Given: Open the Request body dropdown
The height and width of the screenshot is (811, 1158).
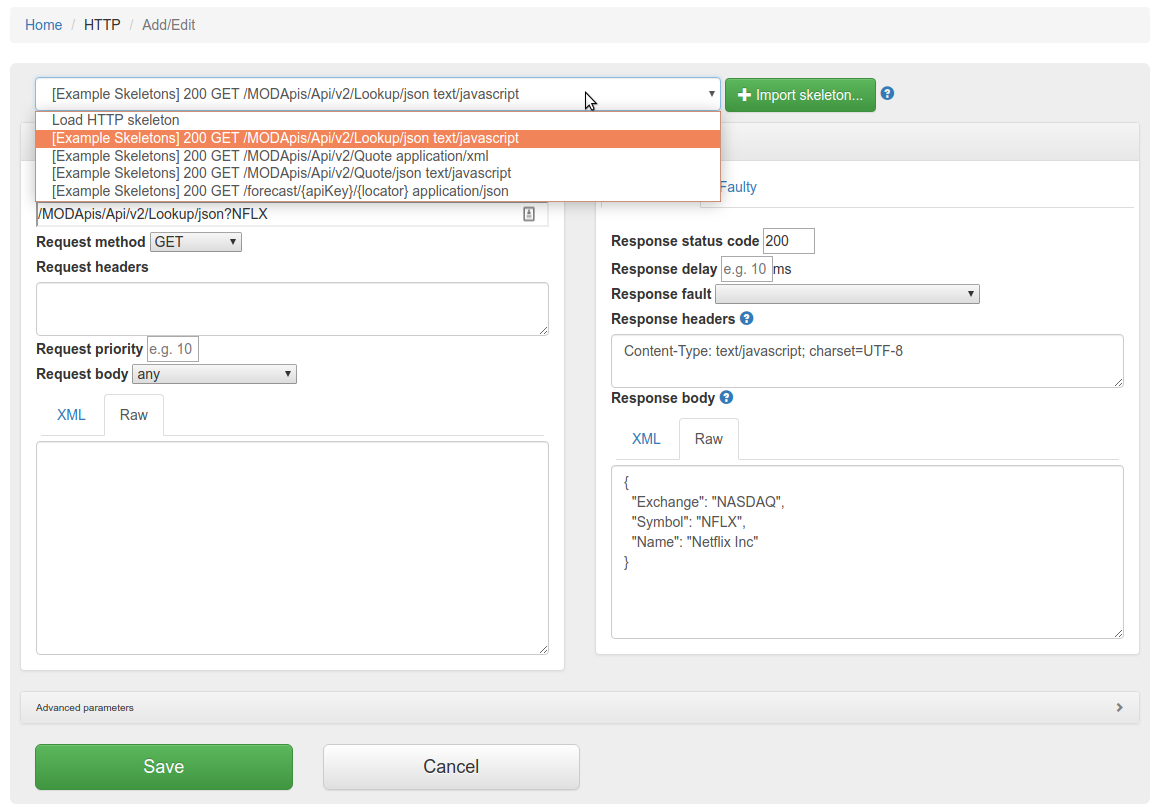Looking at the screenshot, I should [214, 374].
